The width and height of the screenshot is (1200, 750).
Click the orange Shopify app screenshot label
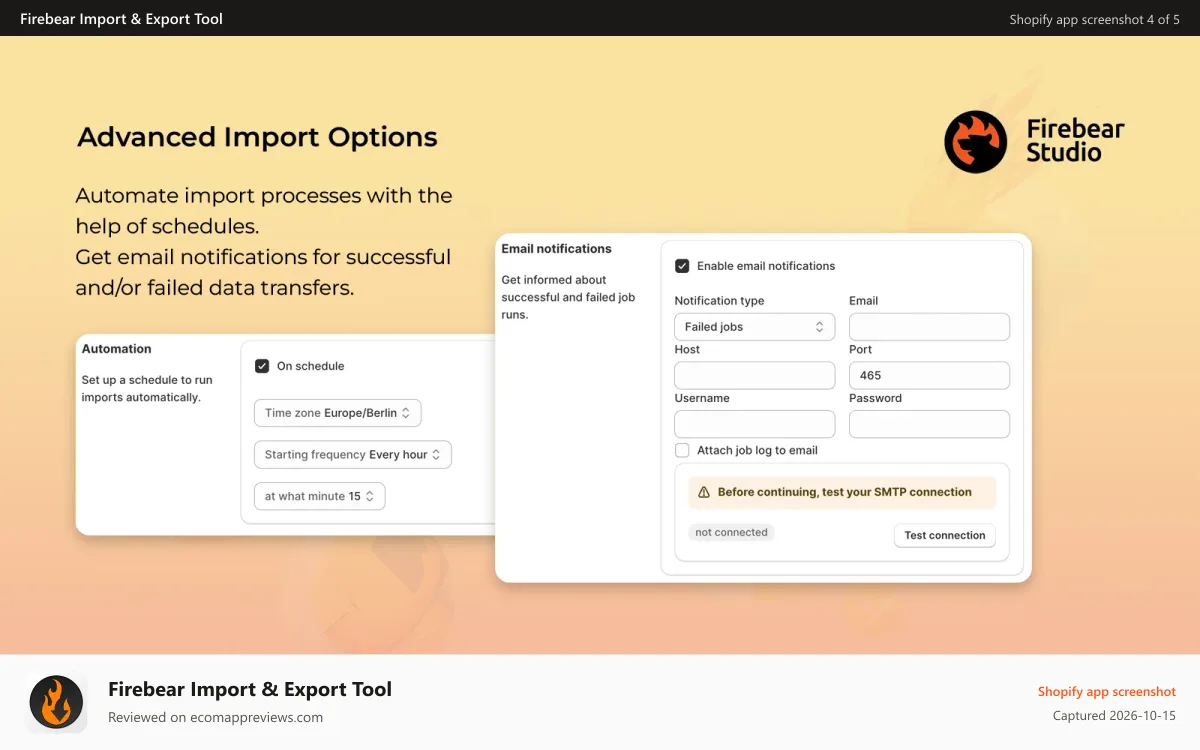tap(1107, 691)
